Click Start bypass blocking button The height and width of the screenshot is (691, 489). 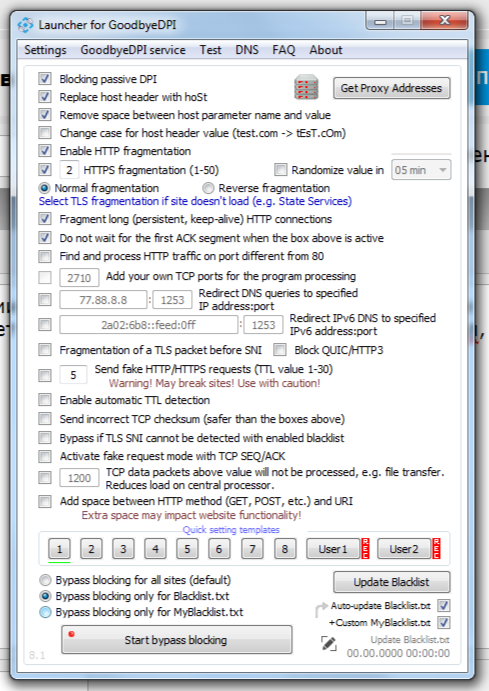[176, 639]
